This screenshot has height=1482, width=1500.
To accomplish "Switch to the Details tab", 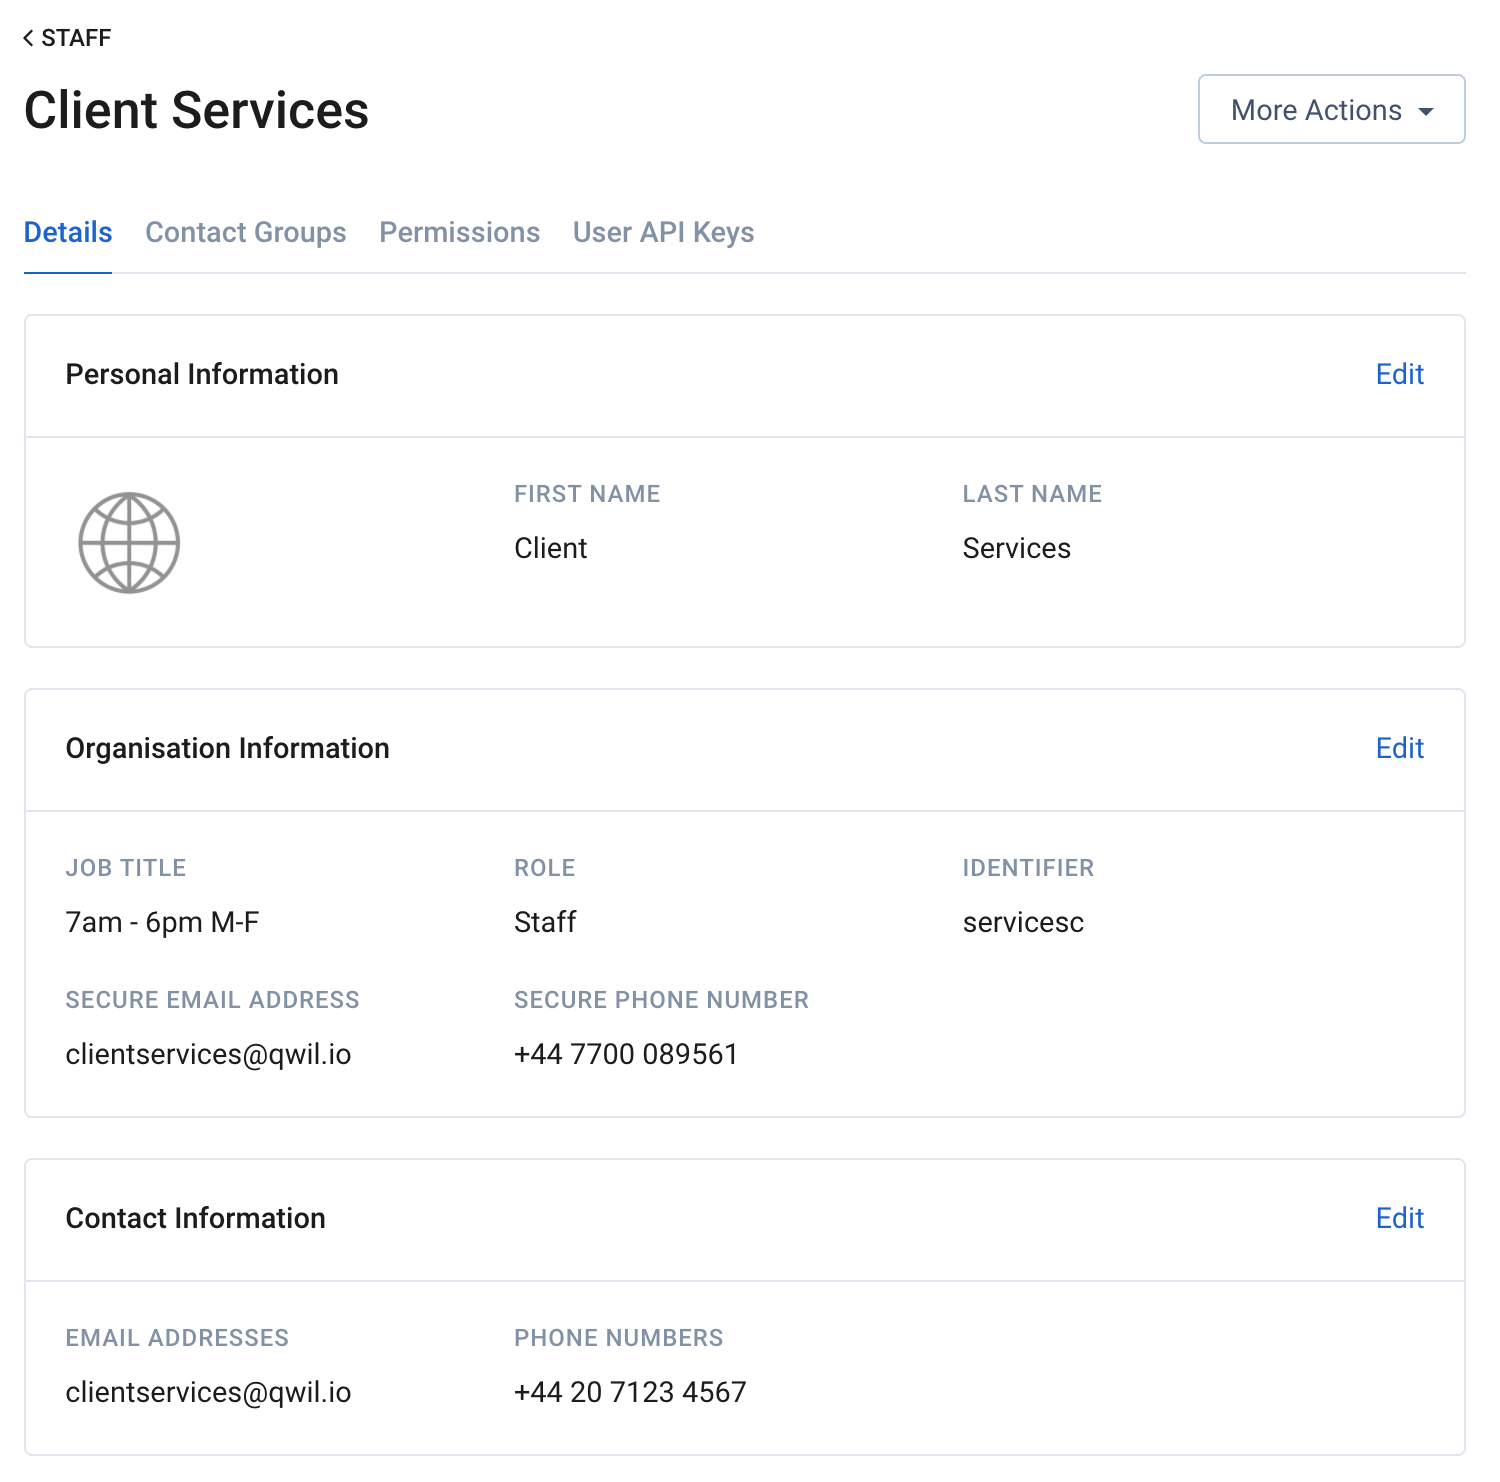I will click(x=68, y=232).
